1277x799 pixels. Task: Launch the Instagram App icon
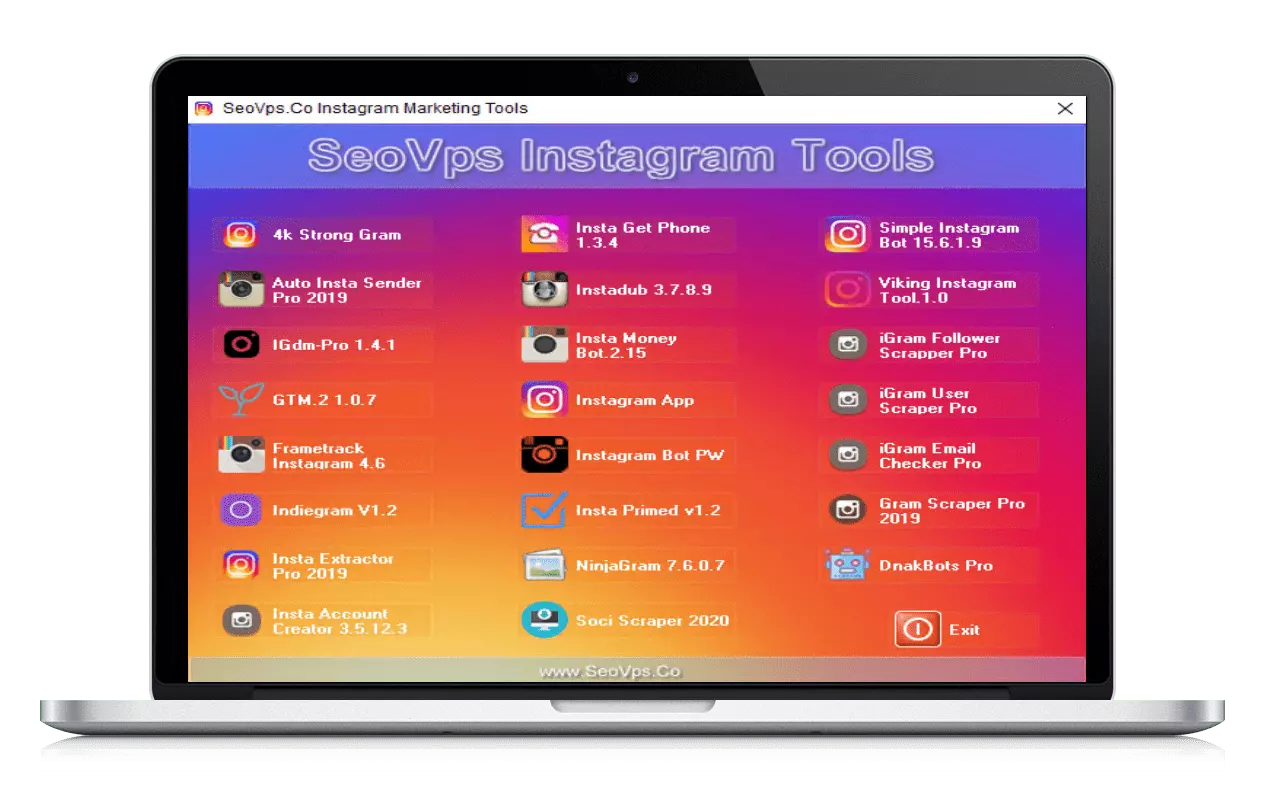(x=544, y=400)
